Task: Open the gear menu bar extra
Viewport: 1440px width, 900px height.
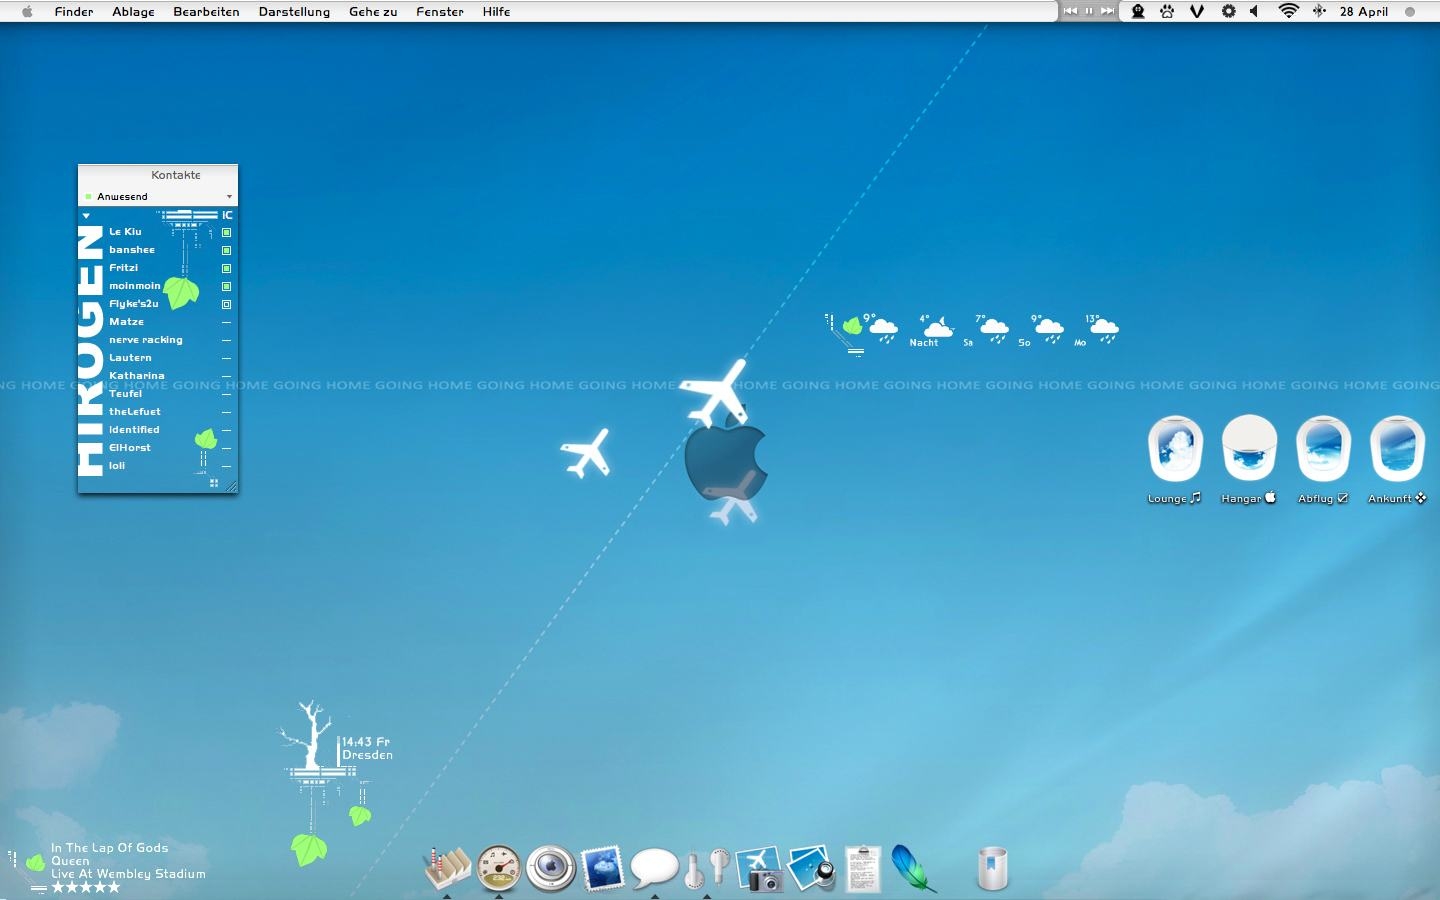Action: coord(1228,11)
